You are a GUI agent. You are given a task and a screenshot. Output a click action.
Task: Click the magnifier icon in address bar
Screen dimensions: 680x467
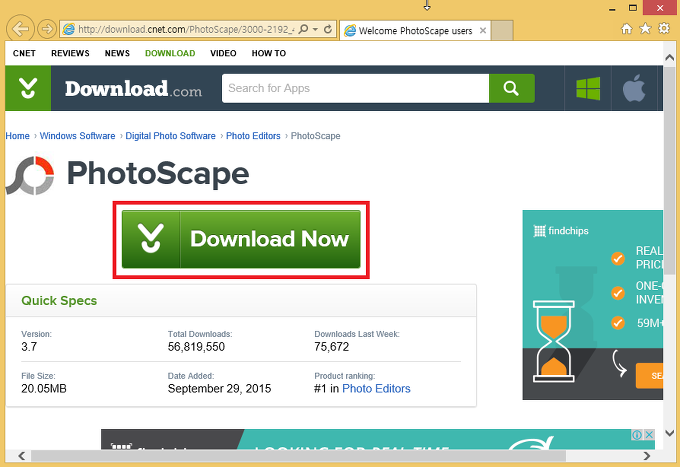(304, 29)
